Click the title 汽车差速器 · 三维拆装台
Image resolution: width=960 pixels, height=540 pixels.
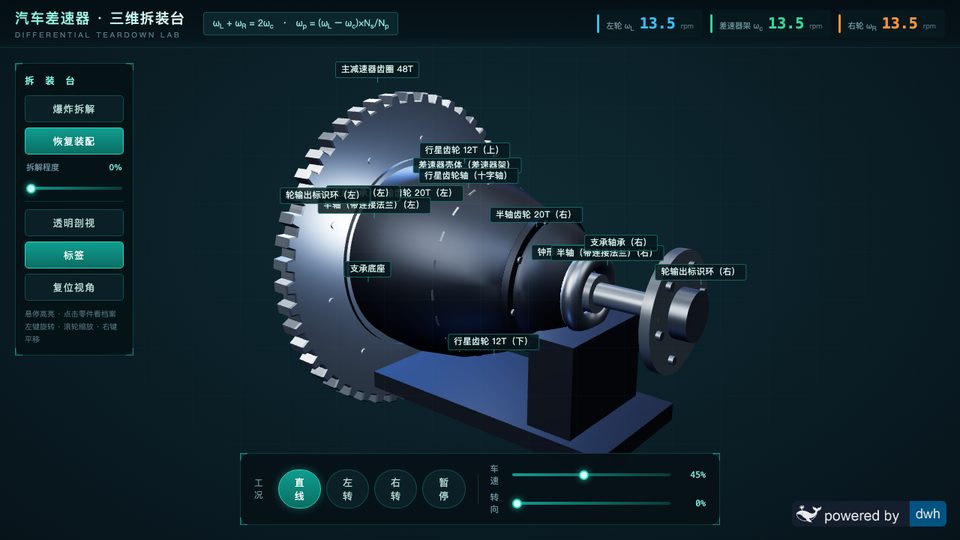(100, 18)
